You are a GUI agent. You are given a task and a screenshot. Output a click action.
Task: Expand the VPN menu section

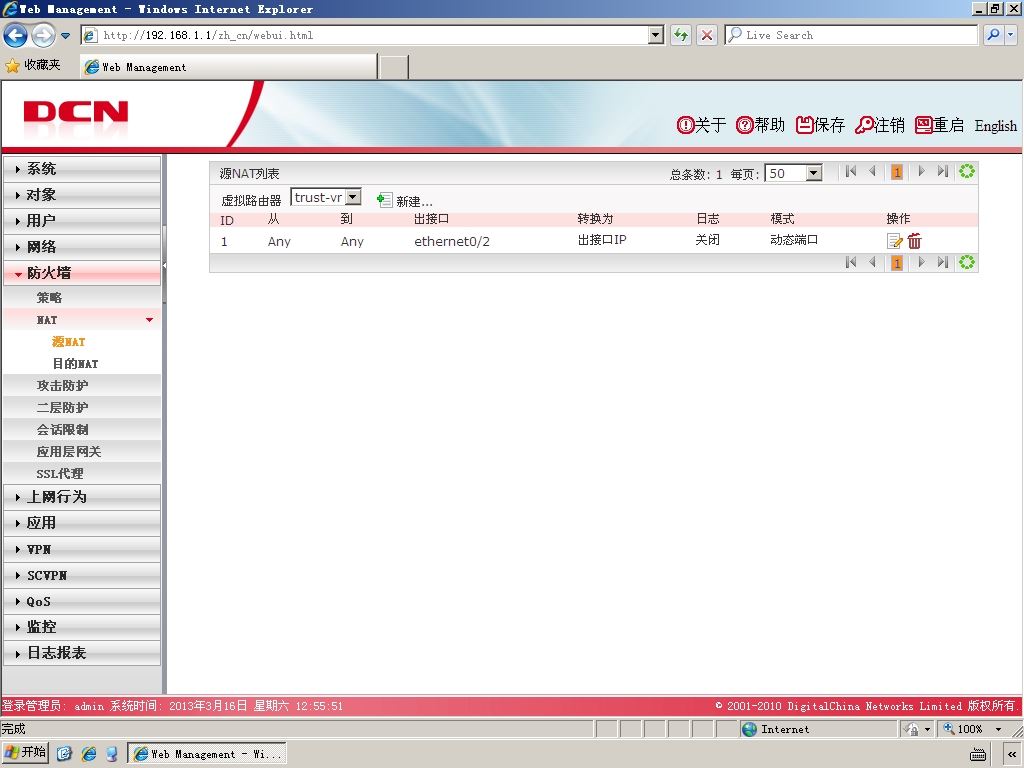click(82, 549)
